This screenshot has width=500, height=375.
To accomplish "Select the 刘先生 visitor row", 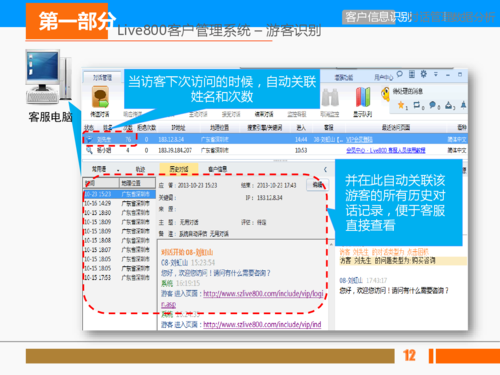I will (x=275, y=139).
